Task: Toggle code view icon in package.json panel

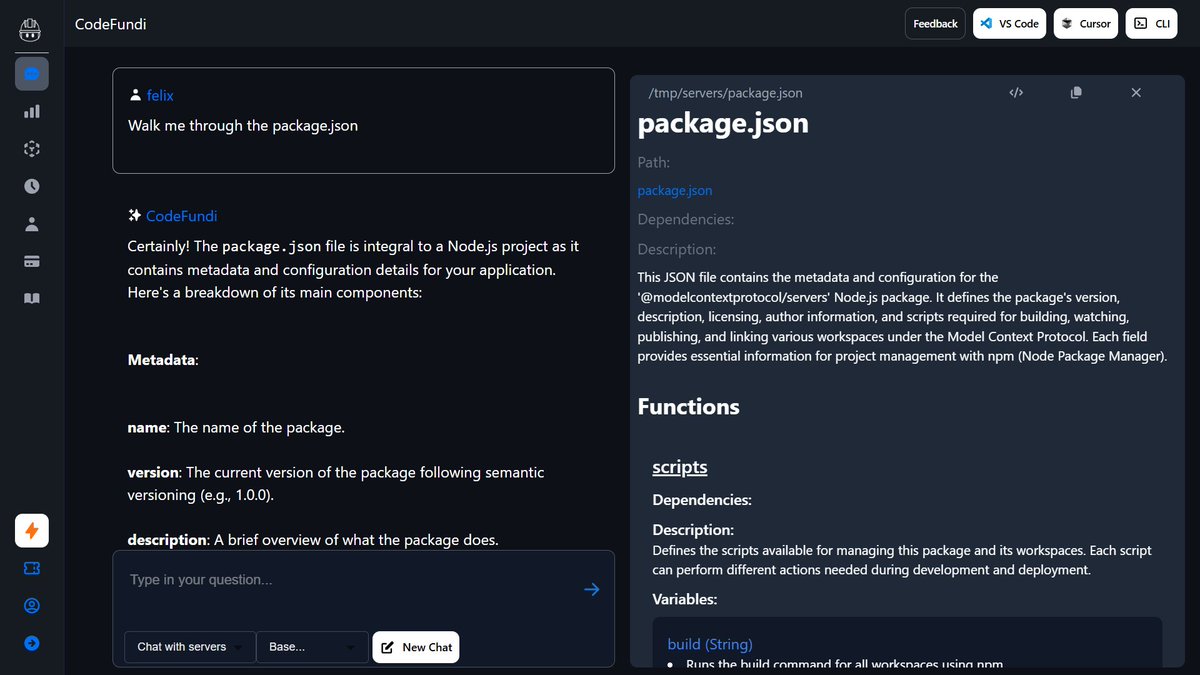Action: tap(1016, 92)
